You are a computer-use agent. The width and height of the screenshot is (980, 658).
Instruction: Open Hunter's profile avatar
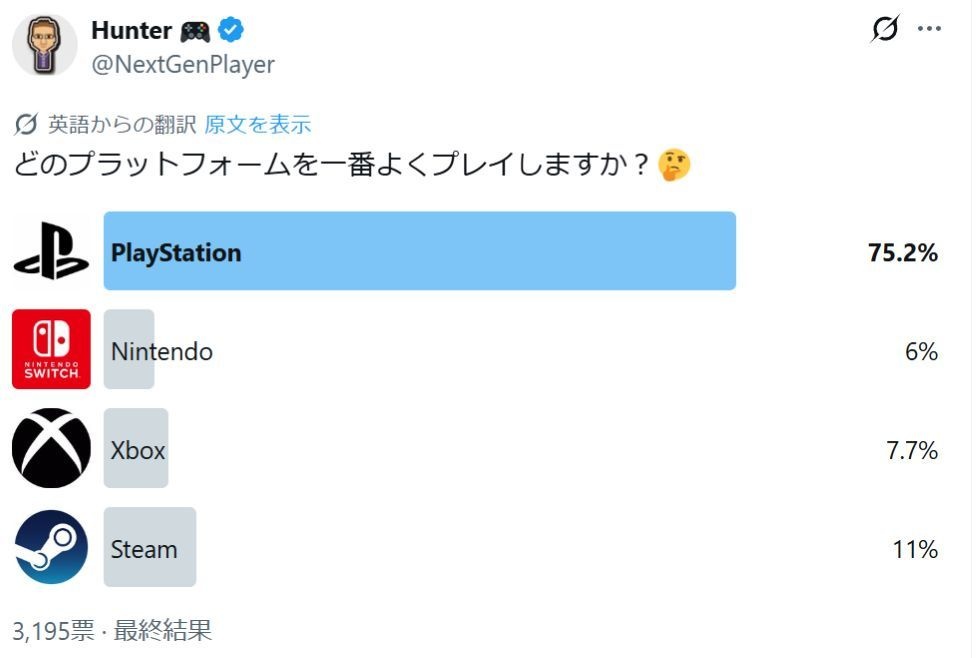(44, 46)
